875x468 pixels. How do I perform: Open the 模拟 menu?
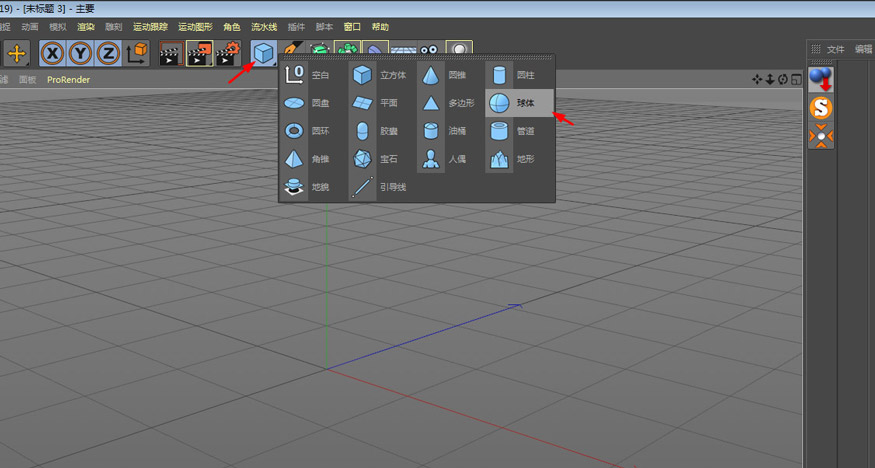(x=58, y=27)
